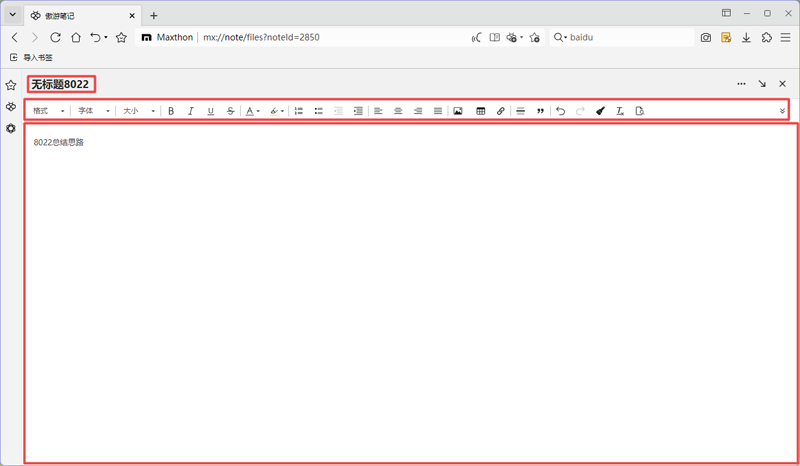Open the note's more options menu
The height and width of the screenshot is (466, 800).
pyautogui.click(x=741, y=84)
